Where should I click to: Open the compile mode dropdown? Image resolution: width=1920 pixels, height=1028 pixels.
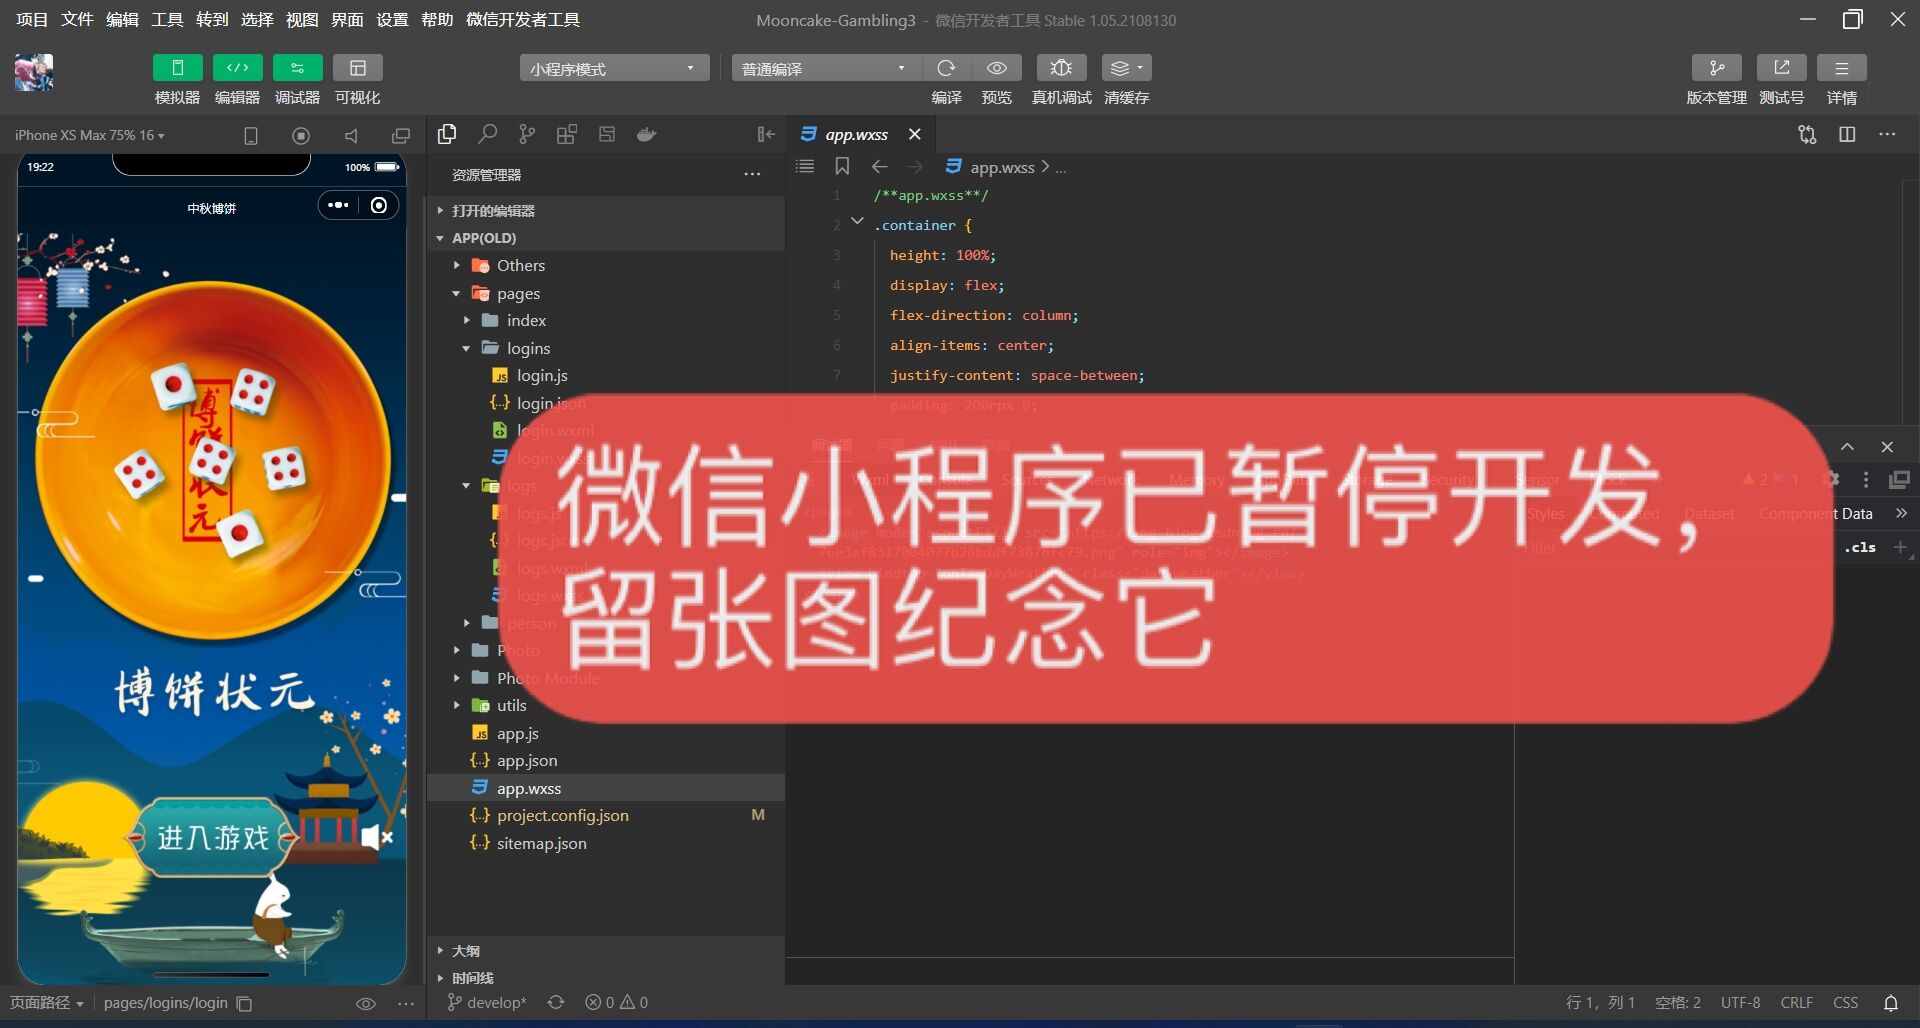pos(825,68)
